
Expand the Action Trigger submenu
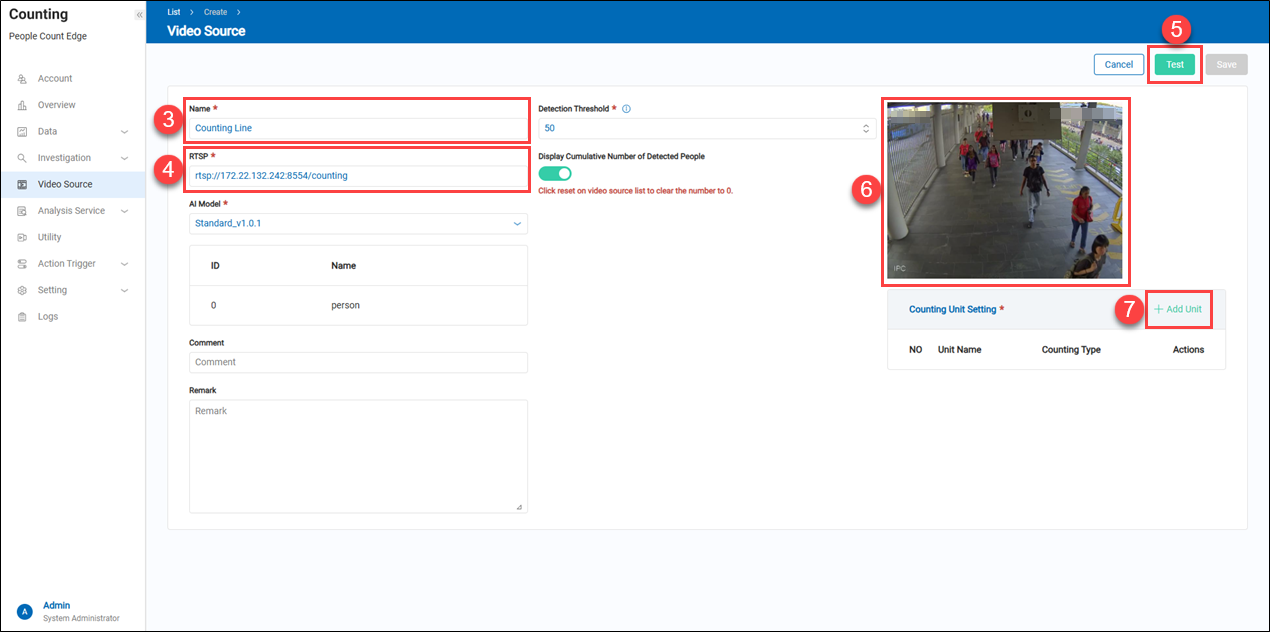click(124, 264)
